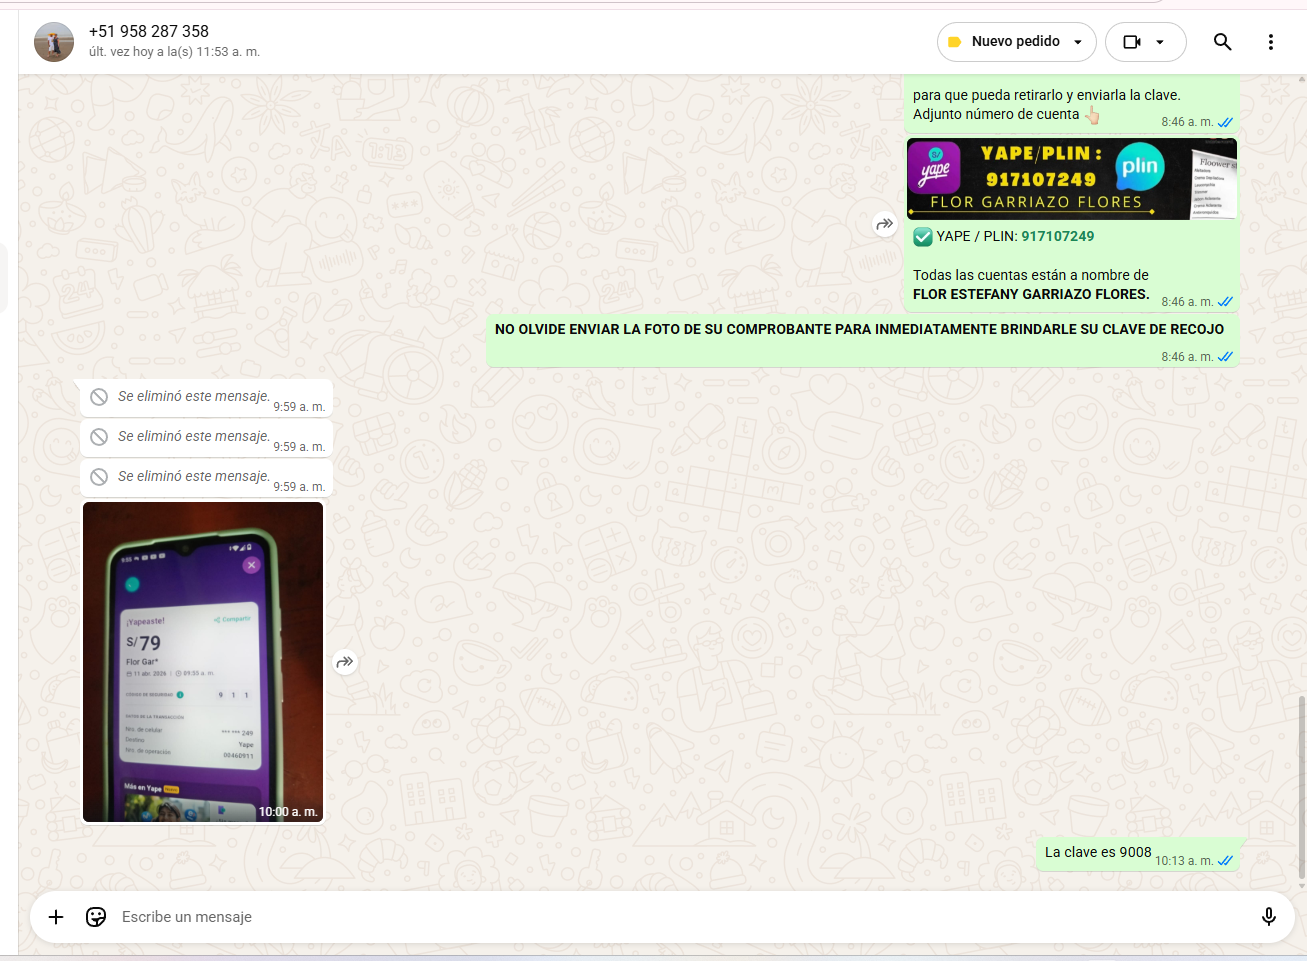Forward the Yape receipt photo
Viewport: 1307px width, 961px height.
tap(345, 662)
